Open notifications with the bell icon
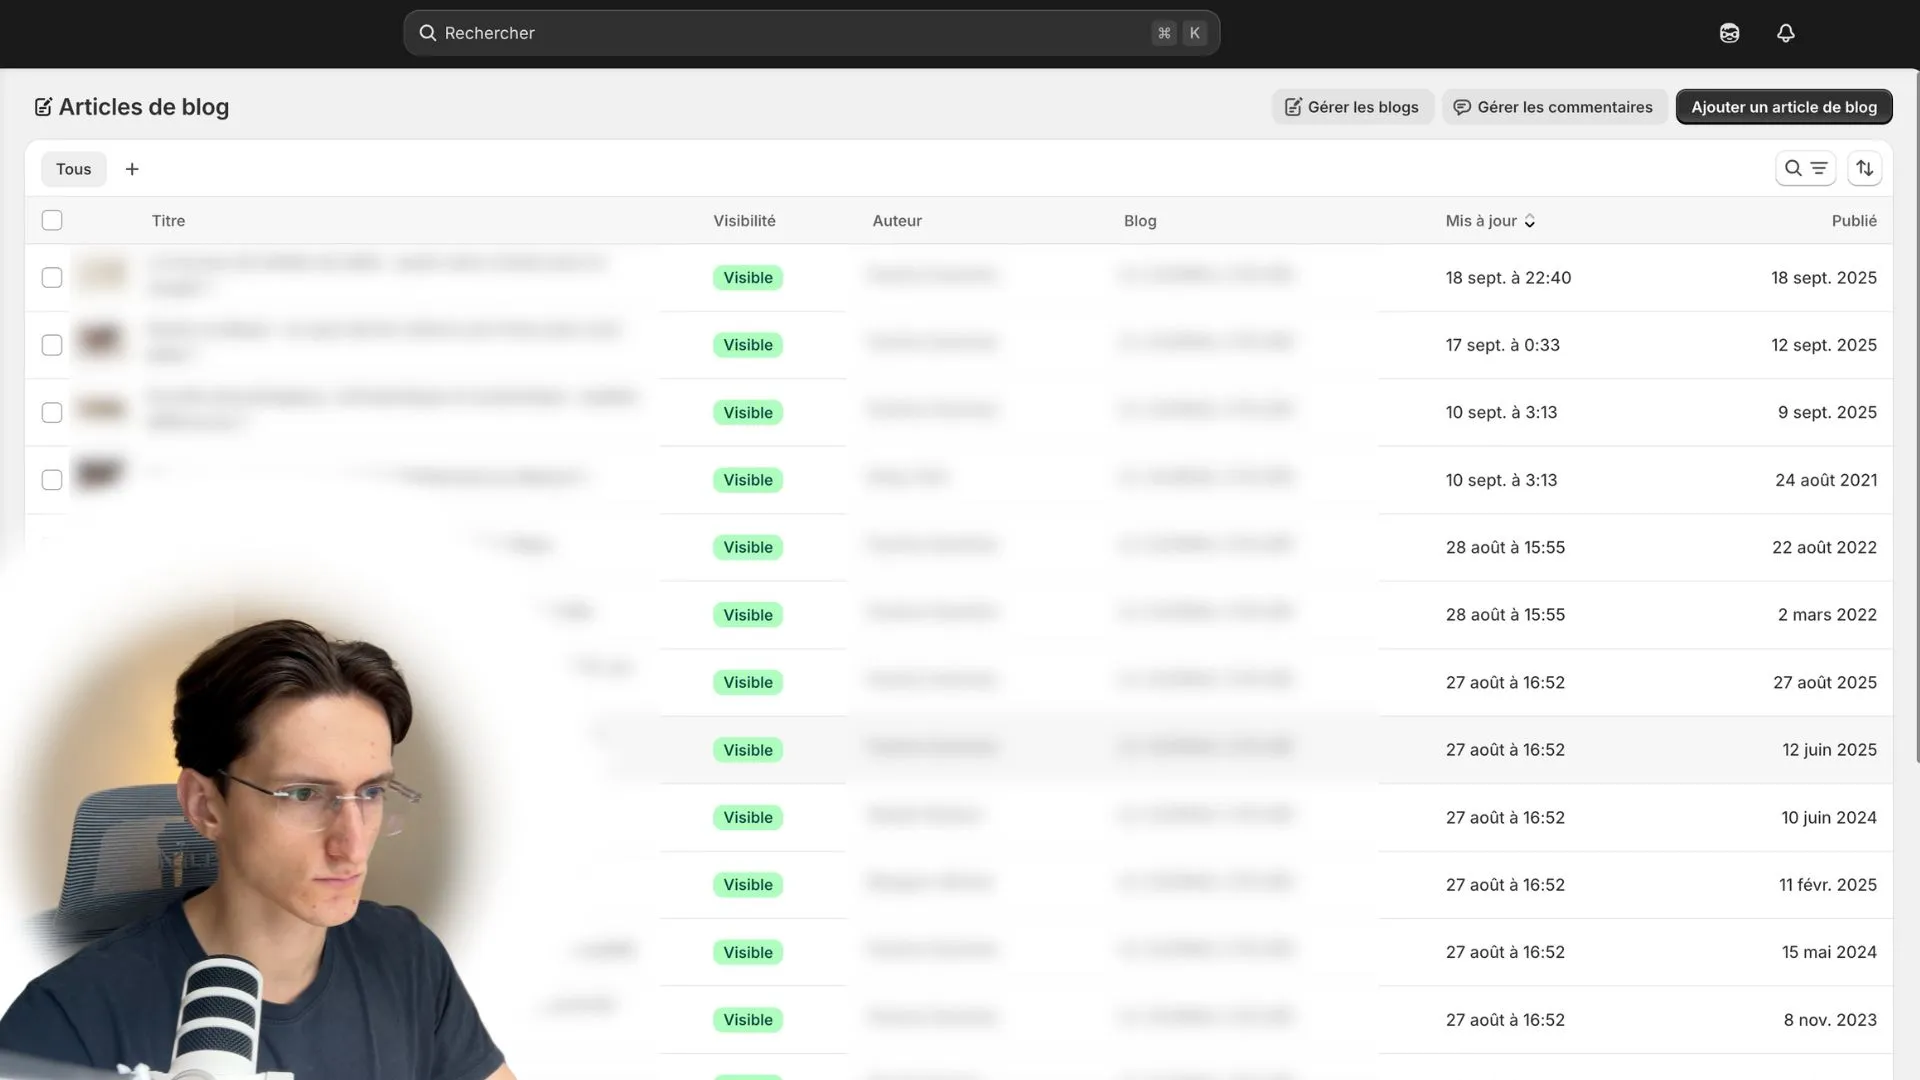This screenshot has height=1080, width=1920. [x=1786, y=32]
